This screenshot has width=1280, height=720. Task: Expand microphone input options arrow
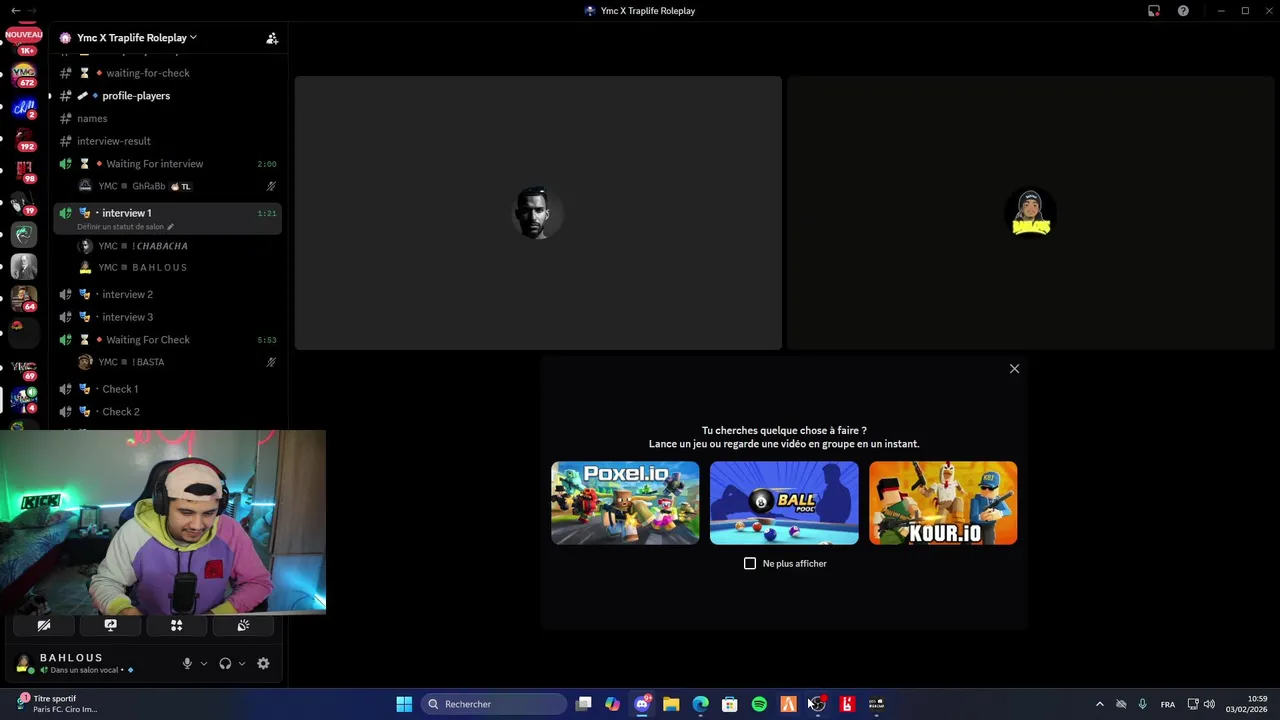[203, 663]
